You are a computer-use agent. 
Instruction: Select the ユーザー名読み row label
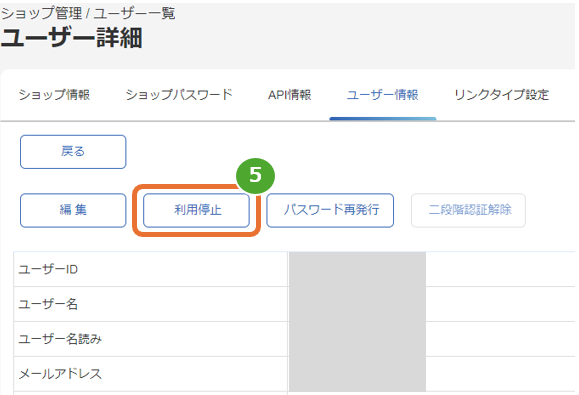(x=60, y=339)
